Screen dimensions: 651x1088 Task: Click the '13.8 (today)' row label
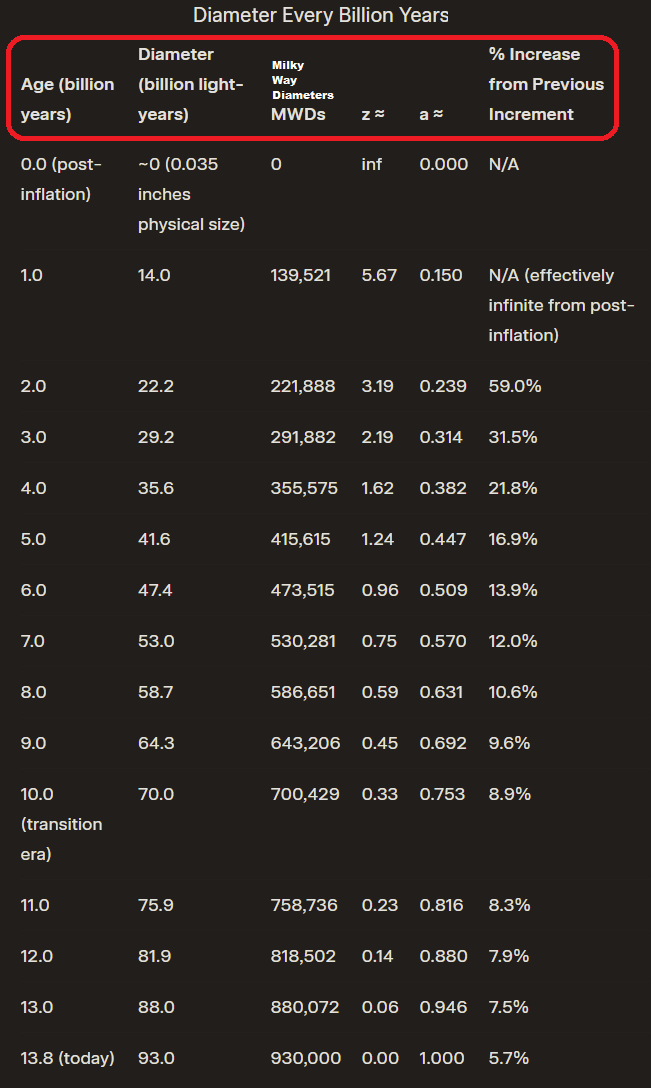(67, 1058)
